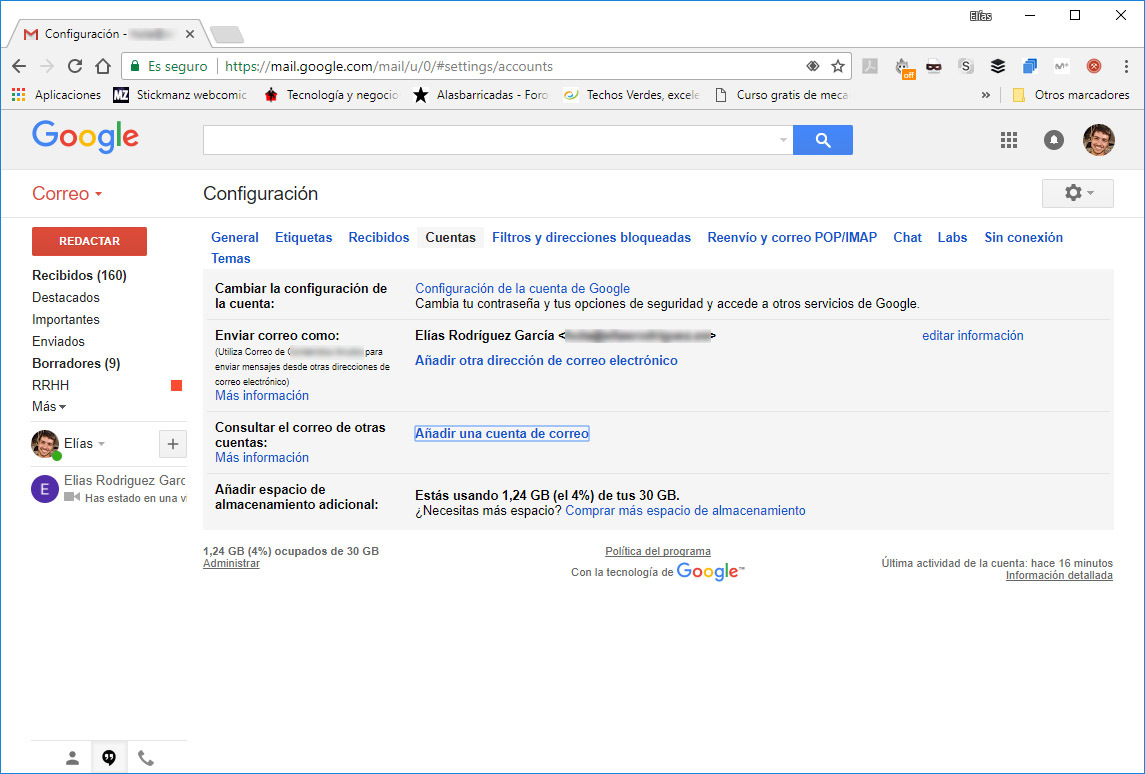Click Chrome's home icon
Screen dimensions: 1145x774
click(103, 66)
